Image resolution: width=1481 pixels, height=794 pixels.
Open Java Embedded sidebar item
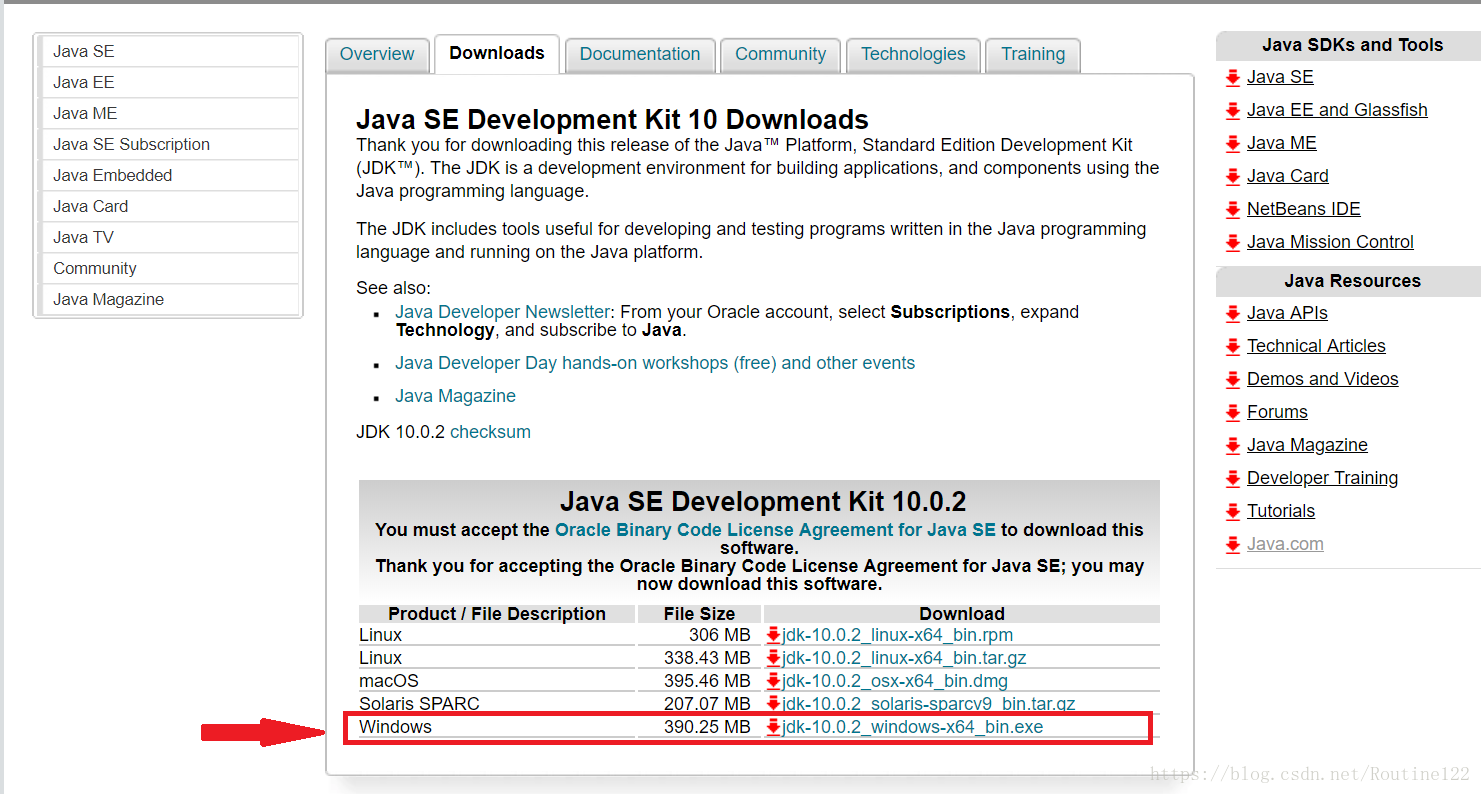[168, 175]
